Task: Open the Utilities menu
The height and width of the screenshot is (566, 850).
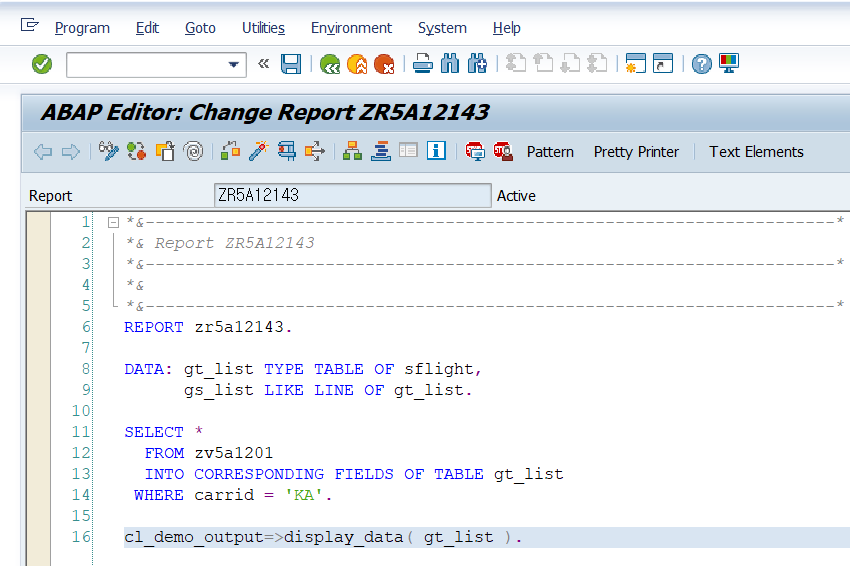Action: (x=263, y=28)
